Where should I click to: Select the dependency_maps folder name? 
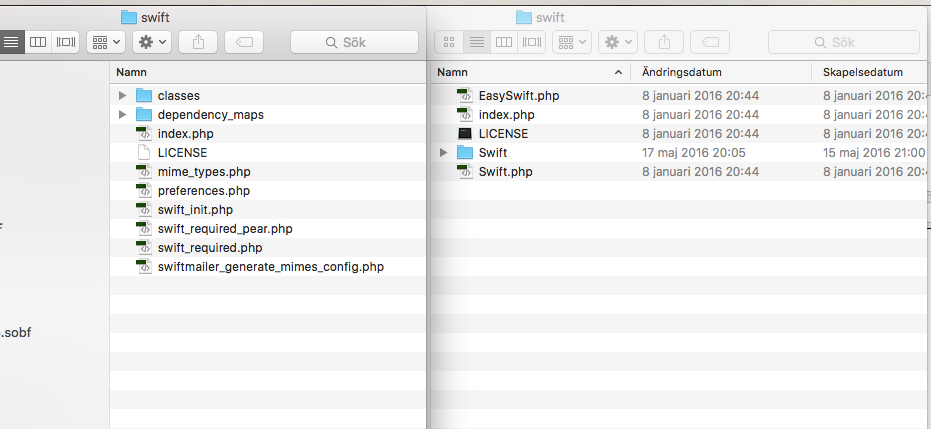(211, 115)
